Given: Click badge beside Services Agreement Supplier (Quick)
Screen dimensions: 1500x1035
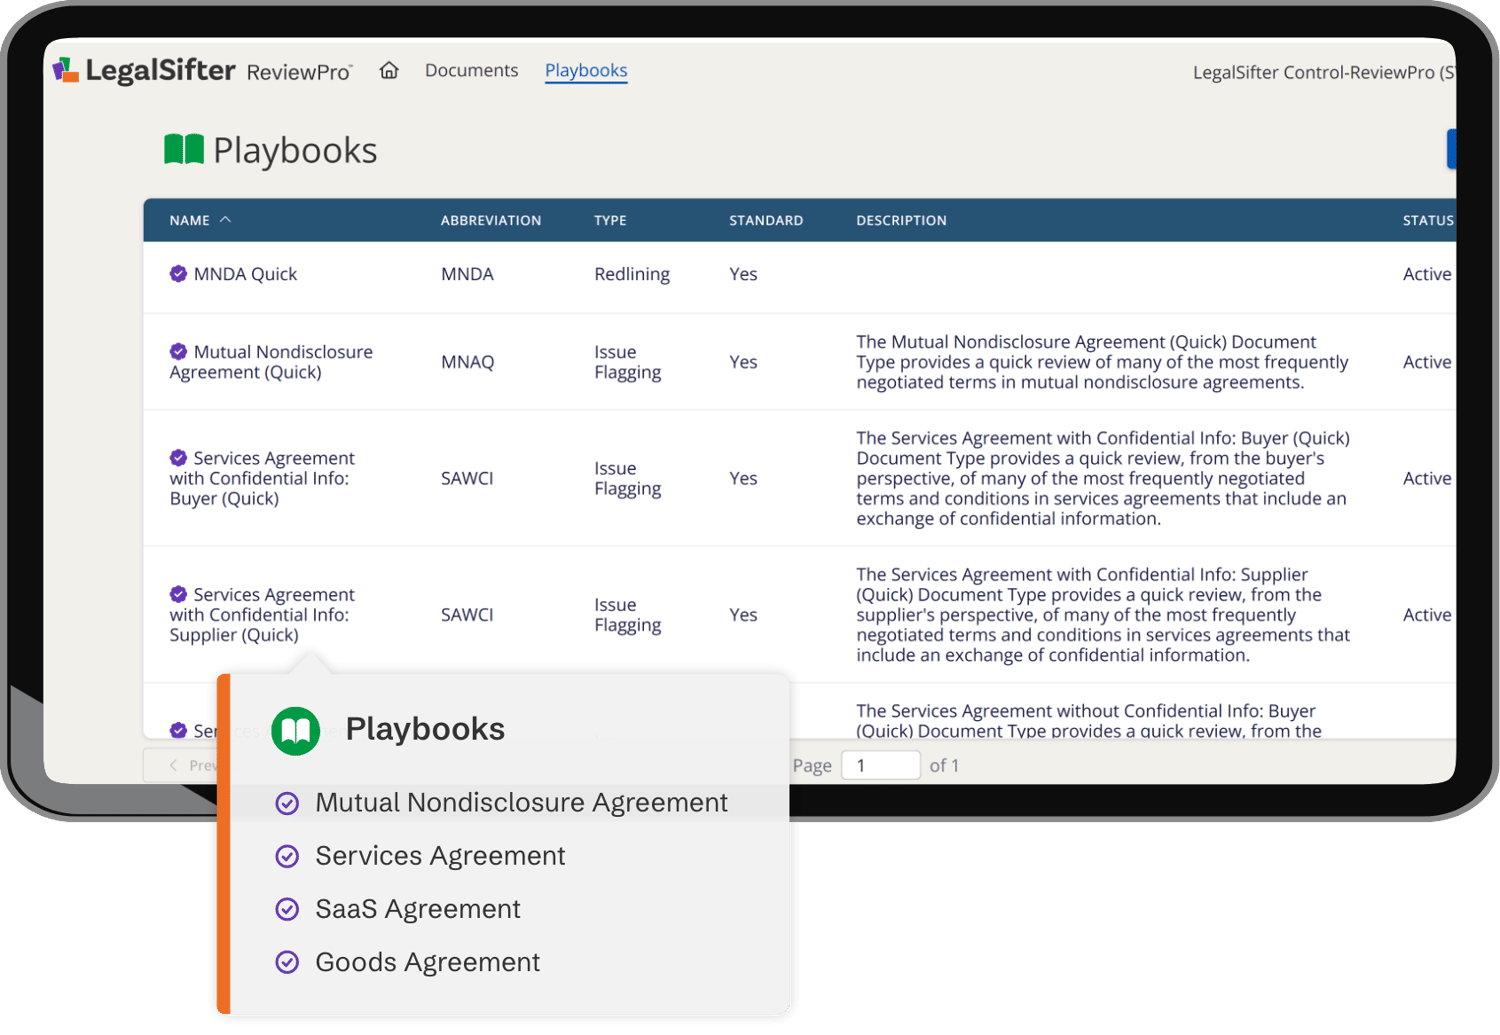Looking at the screenshot, I should point(178,593).
